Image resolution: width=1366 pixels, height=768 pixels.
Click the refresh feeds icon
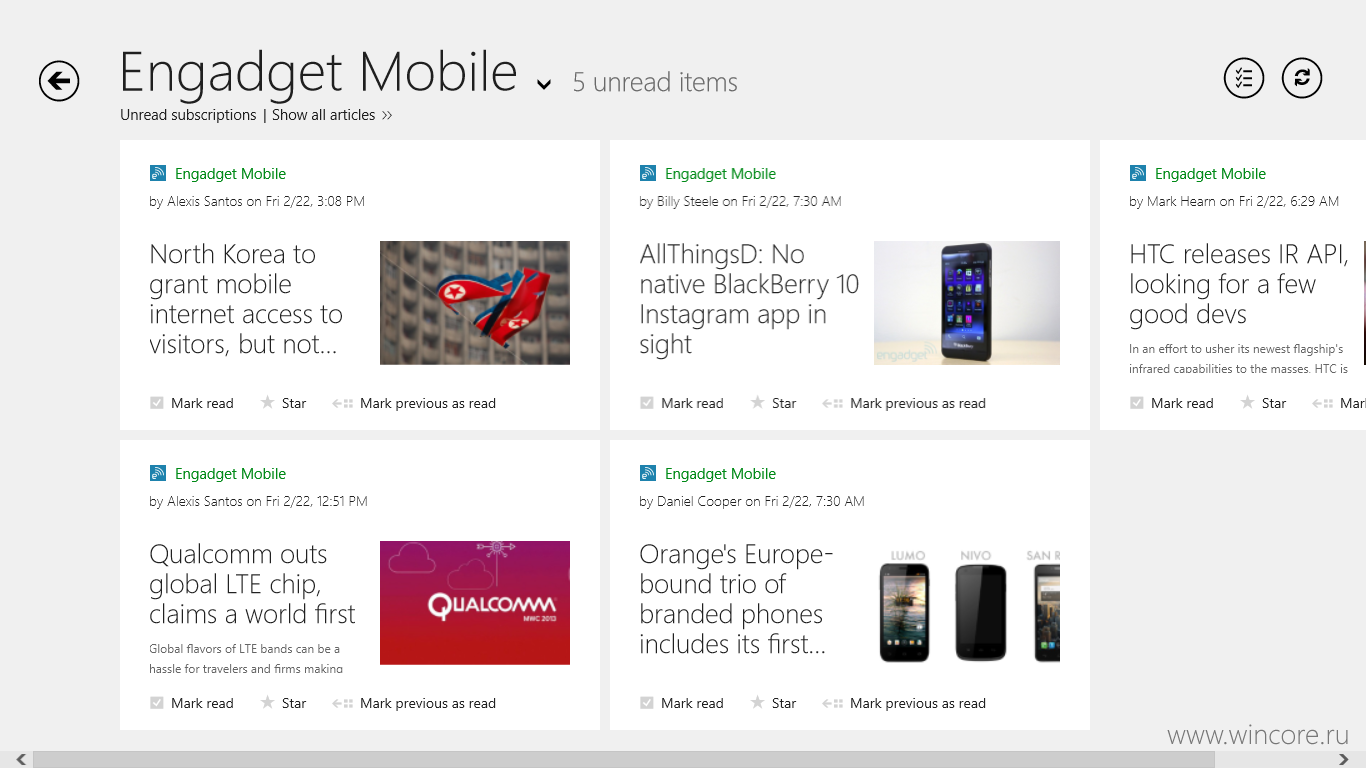coord(1302,78)
